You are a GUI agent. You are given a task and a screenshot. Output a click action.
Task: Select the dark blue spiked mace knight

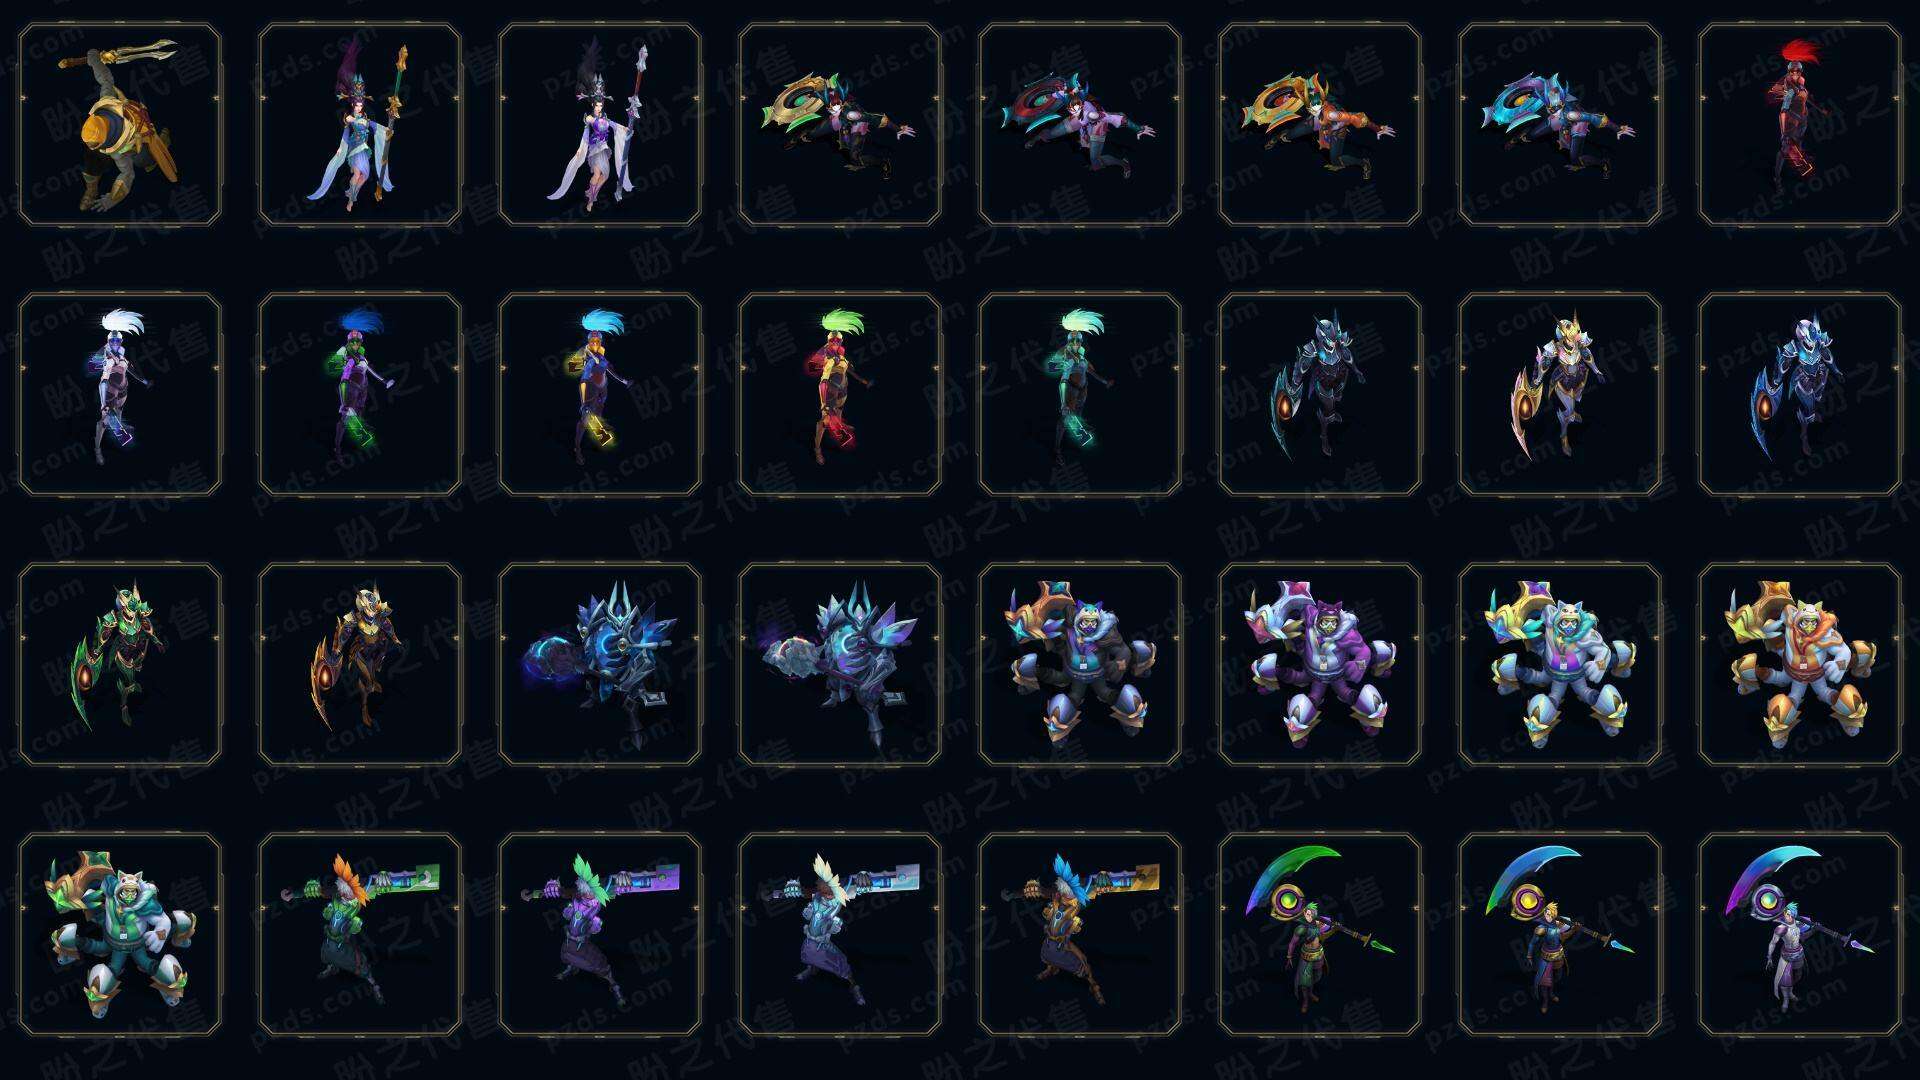click(600, 664)
